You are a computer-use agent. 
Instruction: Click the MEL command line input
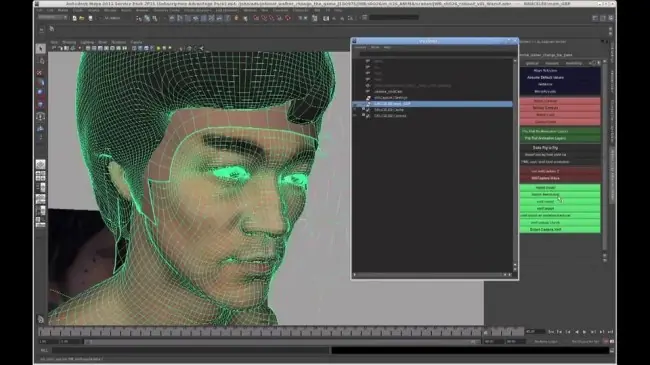click(191, 350)
